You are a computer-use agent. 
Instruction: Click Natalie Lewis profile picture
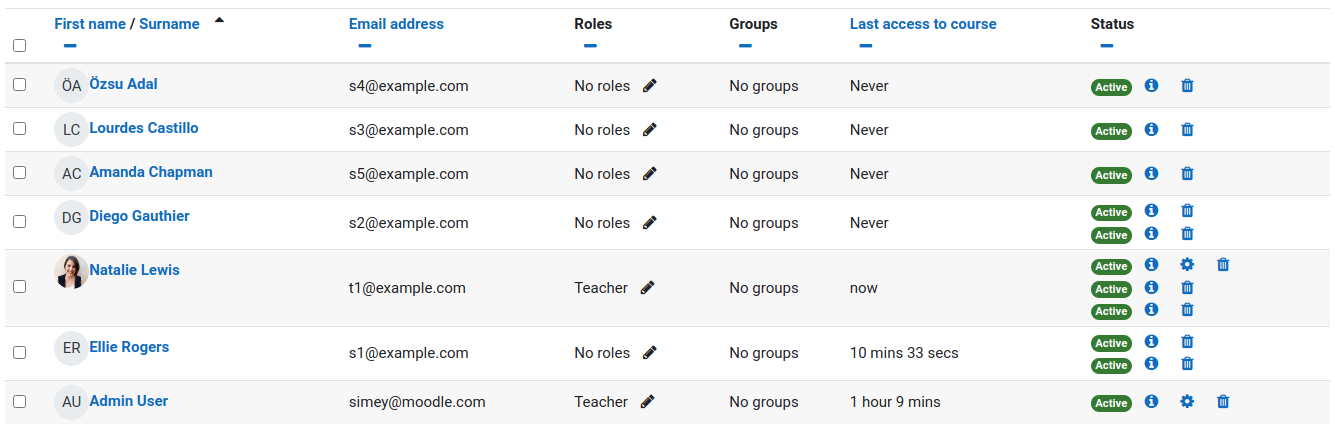click(71, 271)
